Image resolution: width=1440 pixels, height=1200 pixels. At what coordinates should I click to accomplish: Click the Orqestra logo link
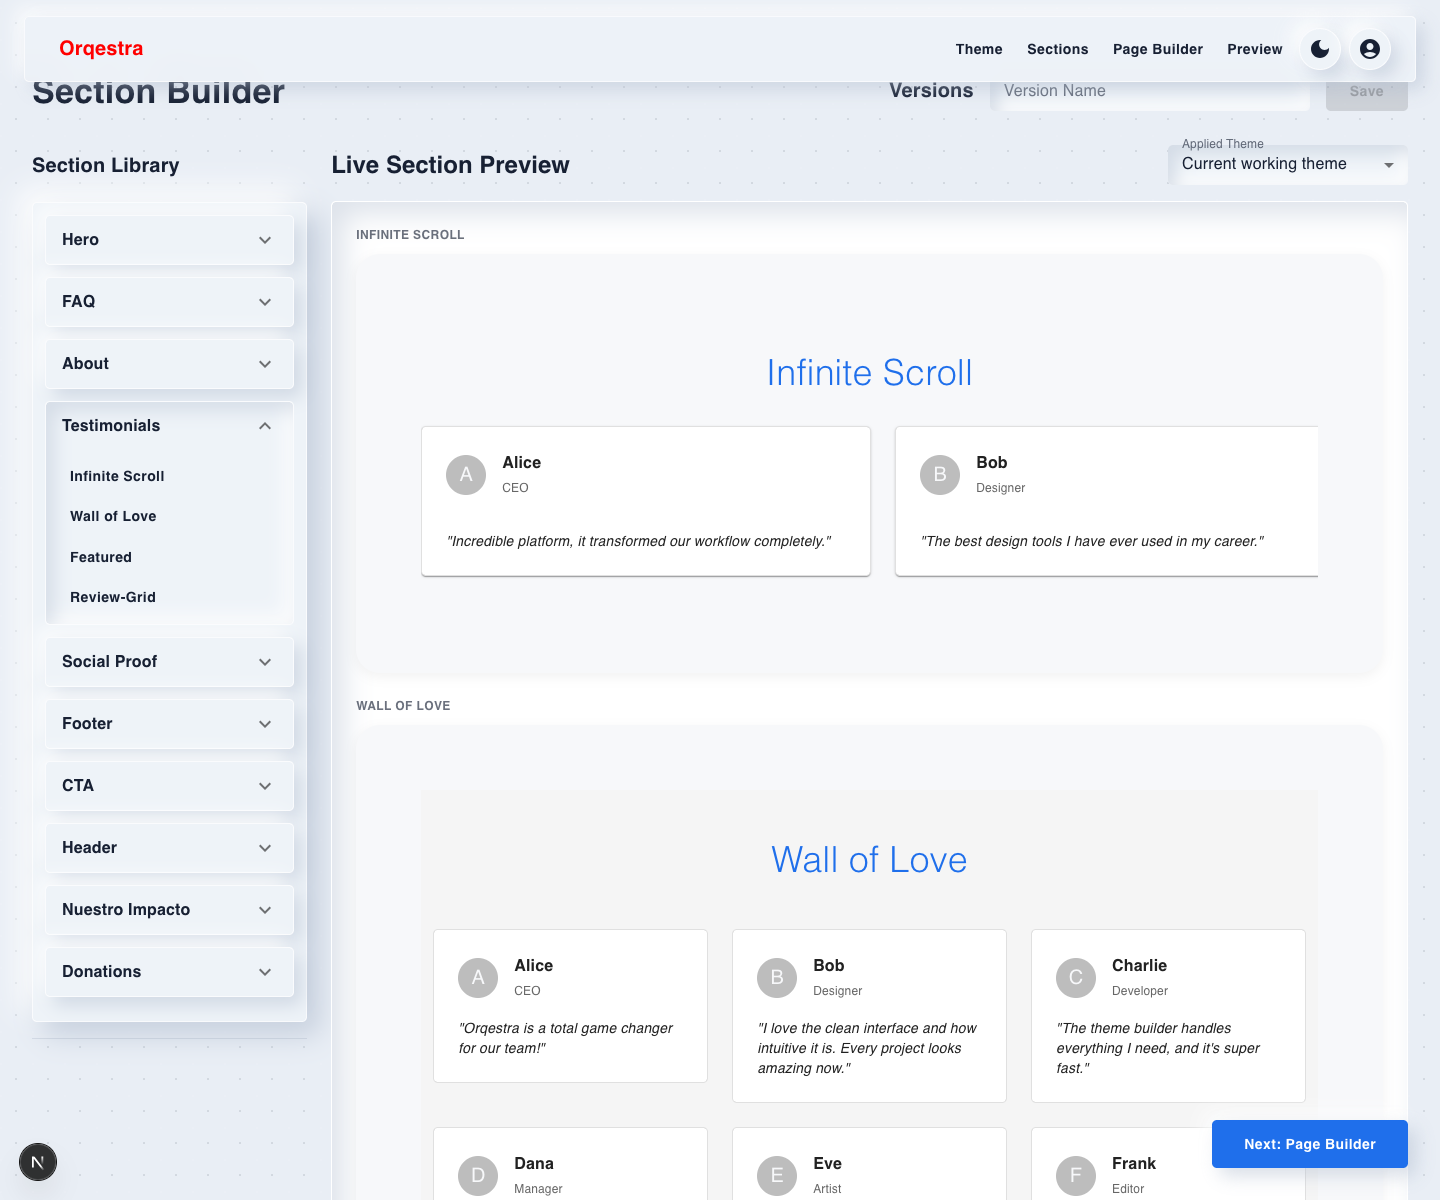101,48
